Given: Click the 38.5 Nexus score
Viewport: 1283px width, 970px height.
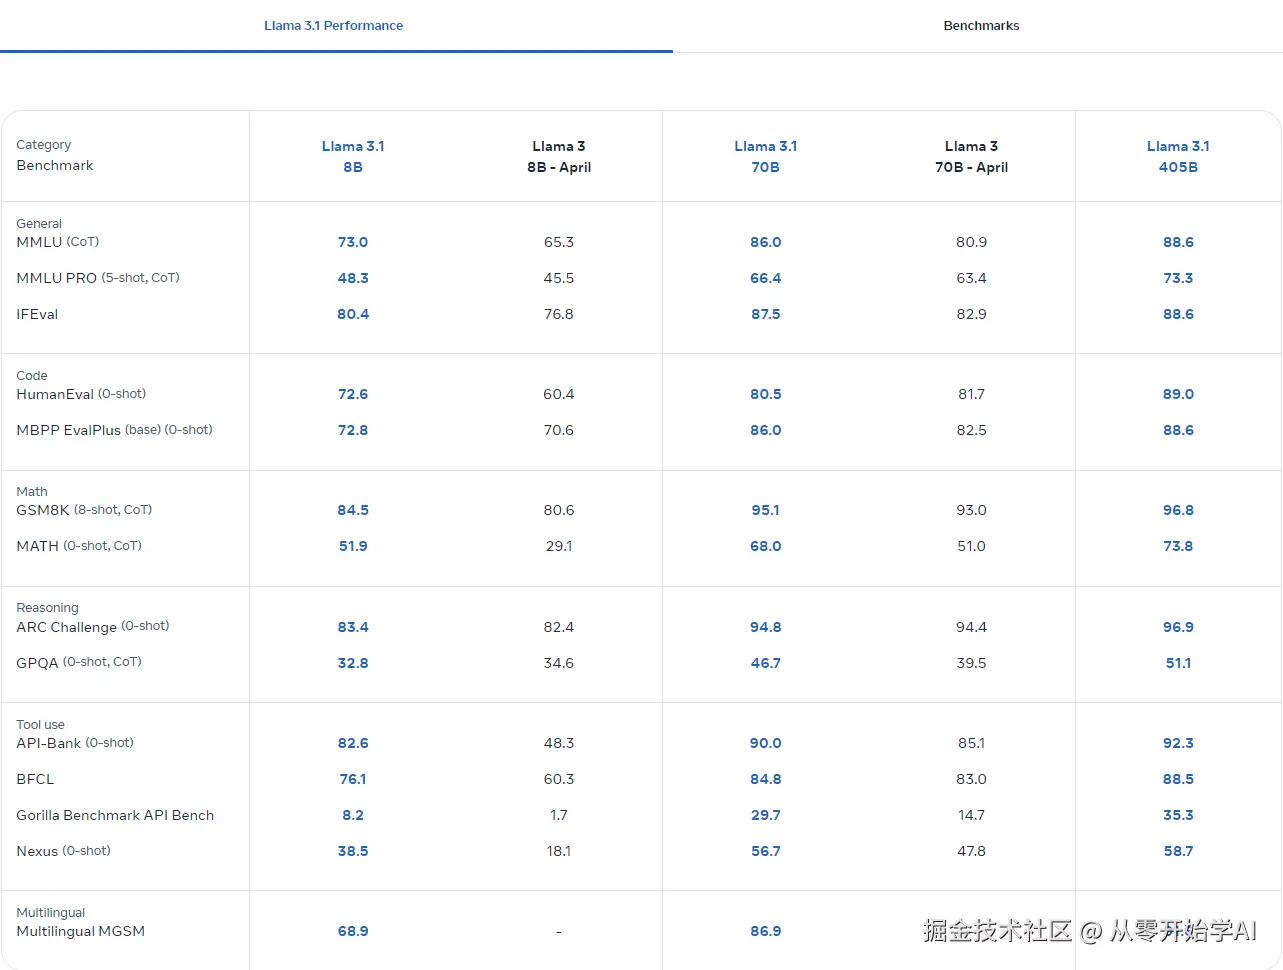Looking at the screenshot, I should click(x=353, y=851).
